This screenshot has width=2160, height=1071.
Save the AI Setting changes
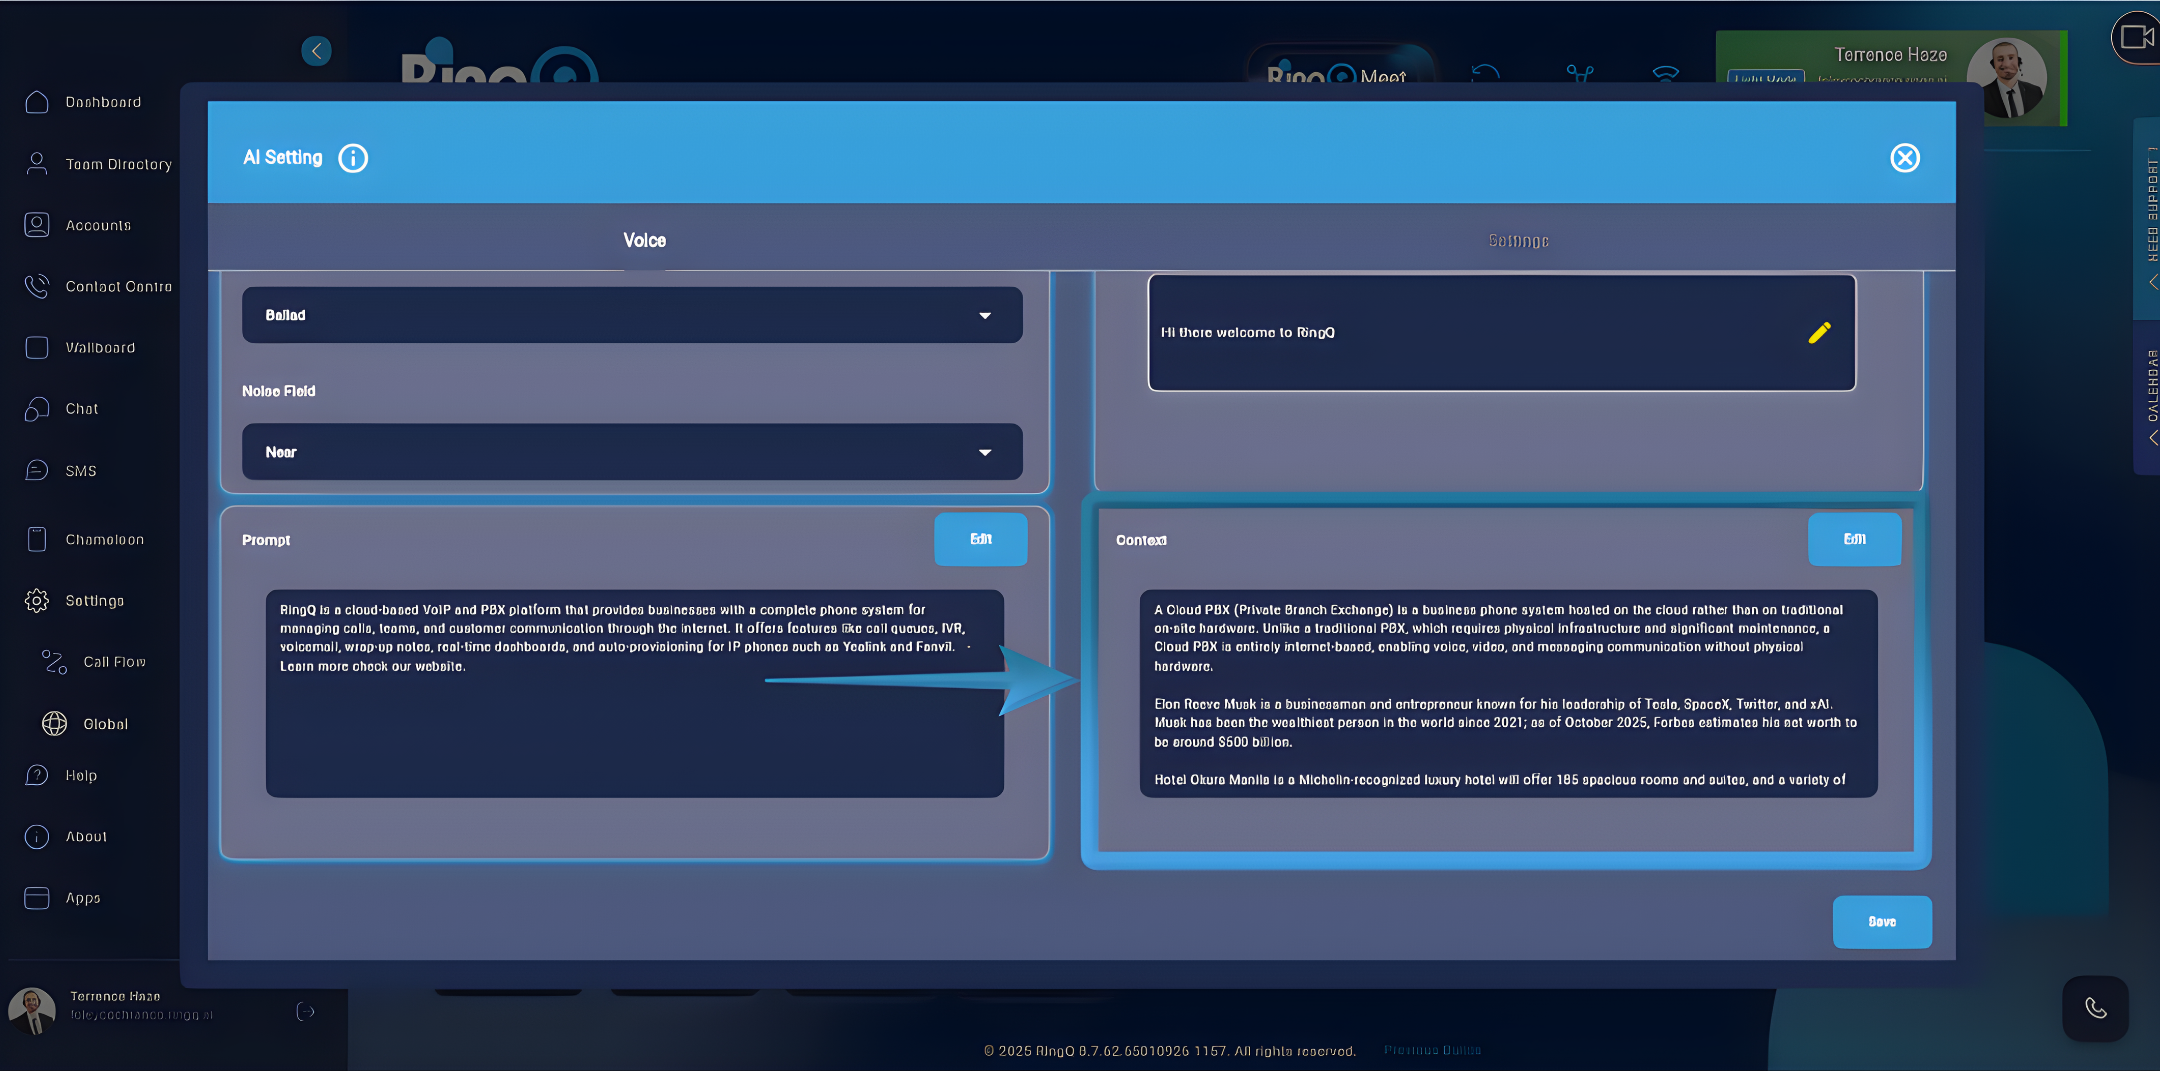click(x=1881, y=921)
